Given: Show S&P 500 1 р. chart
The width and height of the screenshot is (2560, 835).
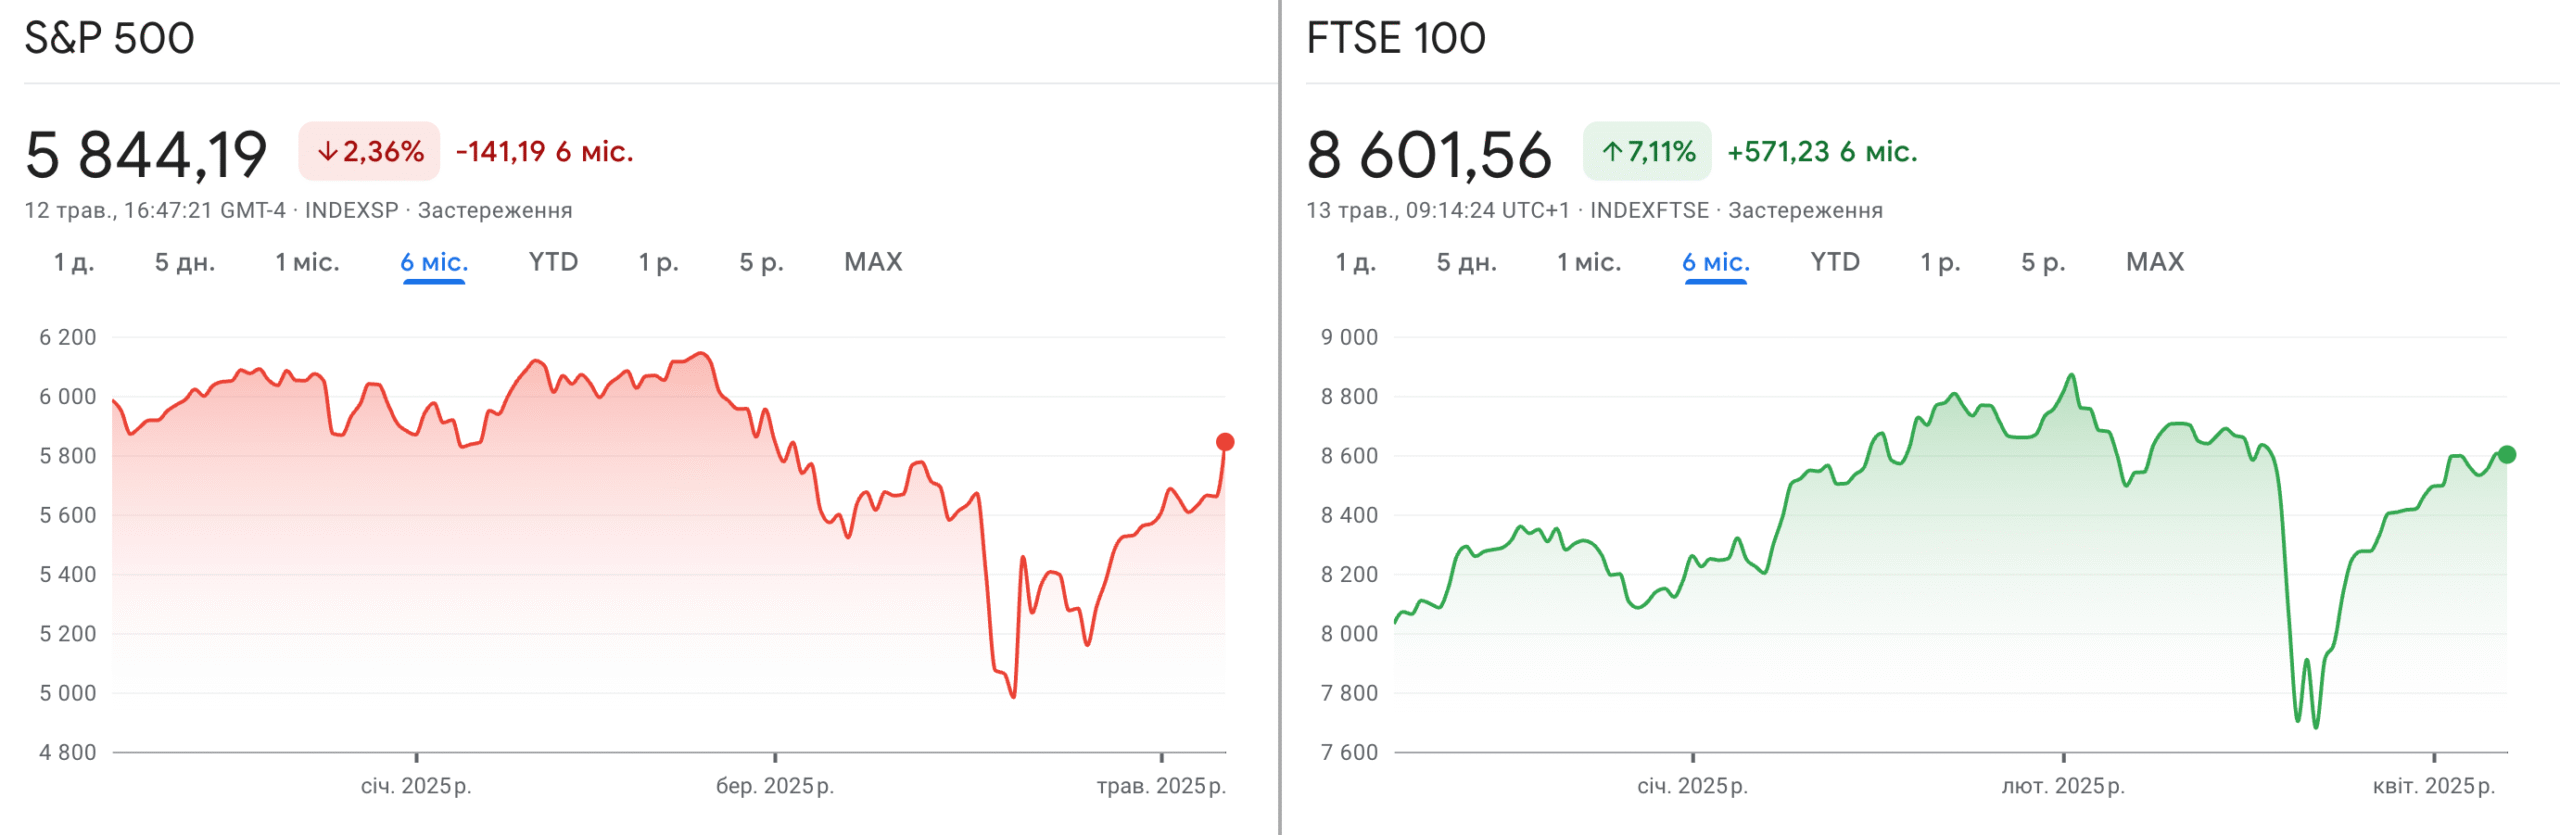Looking at the screenshot, I should coord(658,262).
